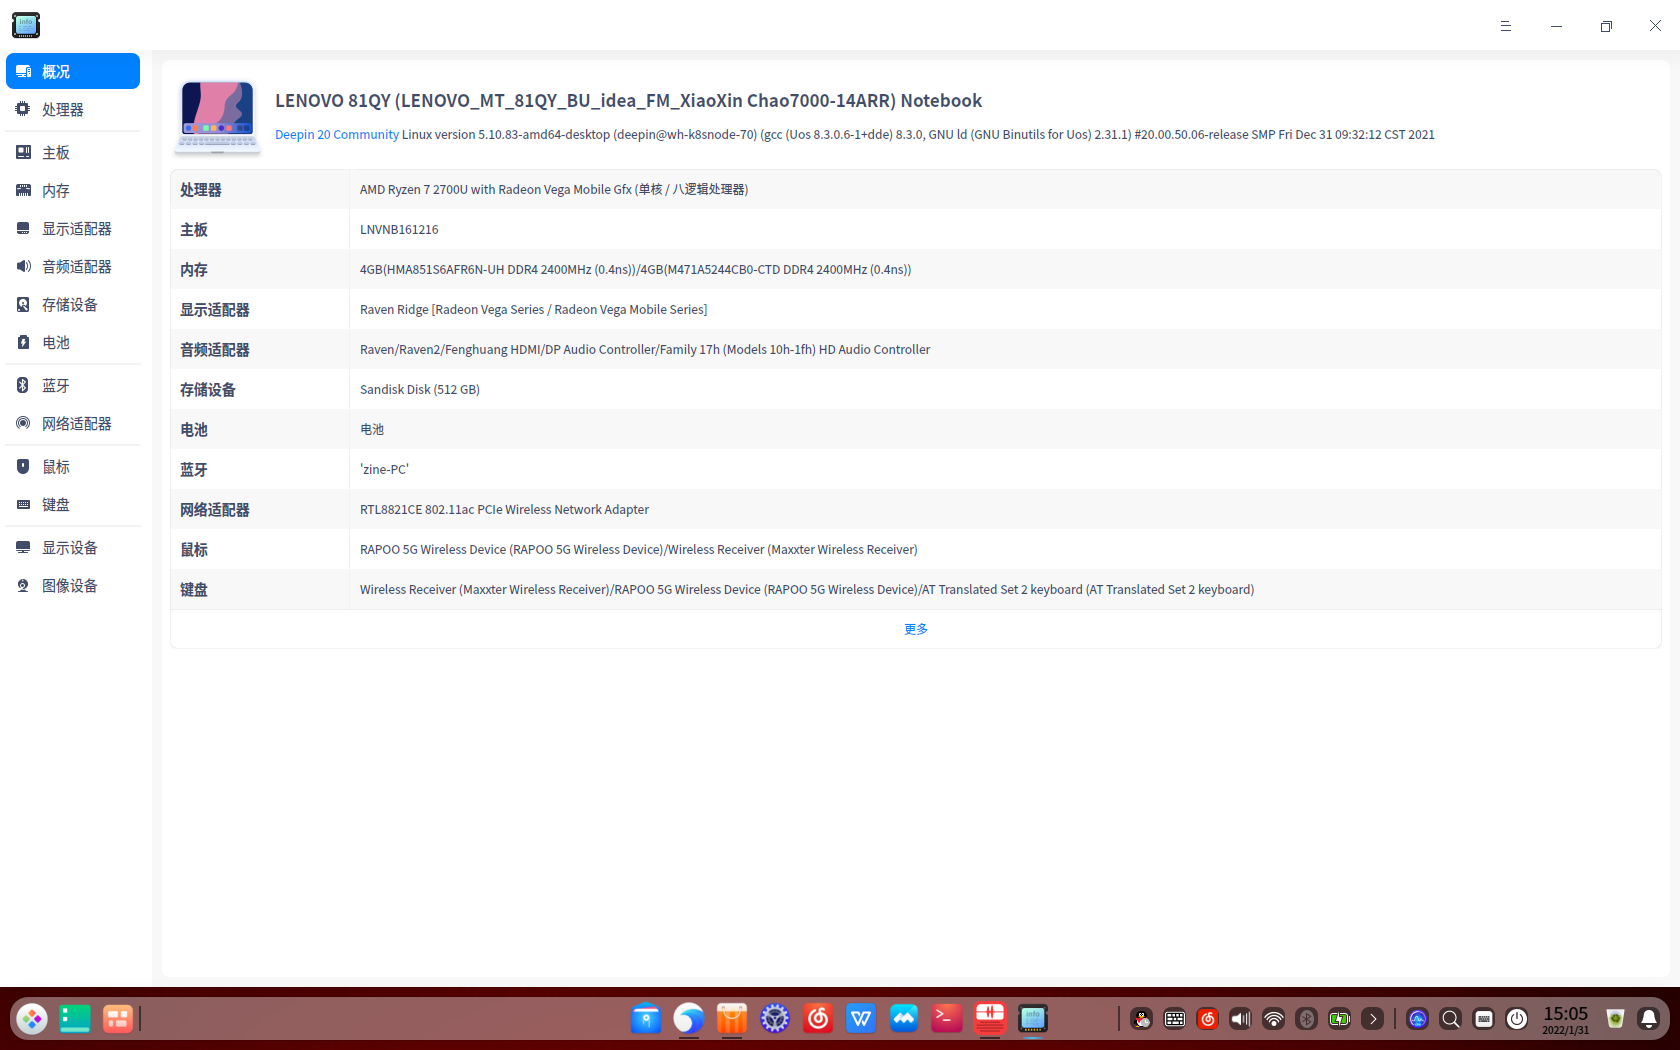Open 显示设备 monitor section in sidebar

73,547
